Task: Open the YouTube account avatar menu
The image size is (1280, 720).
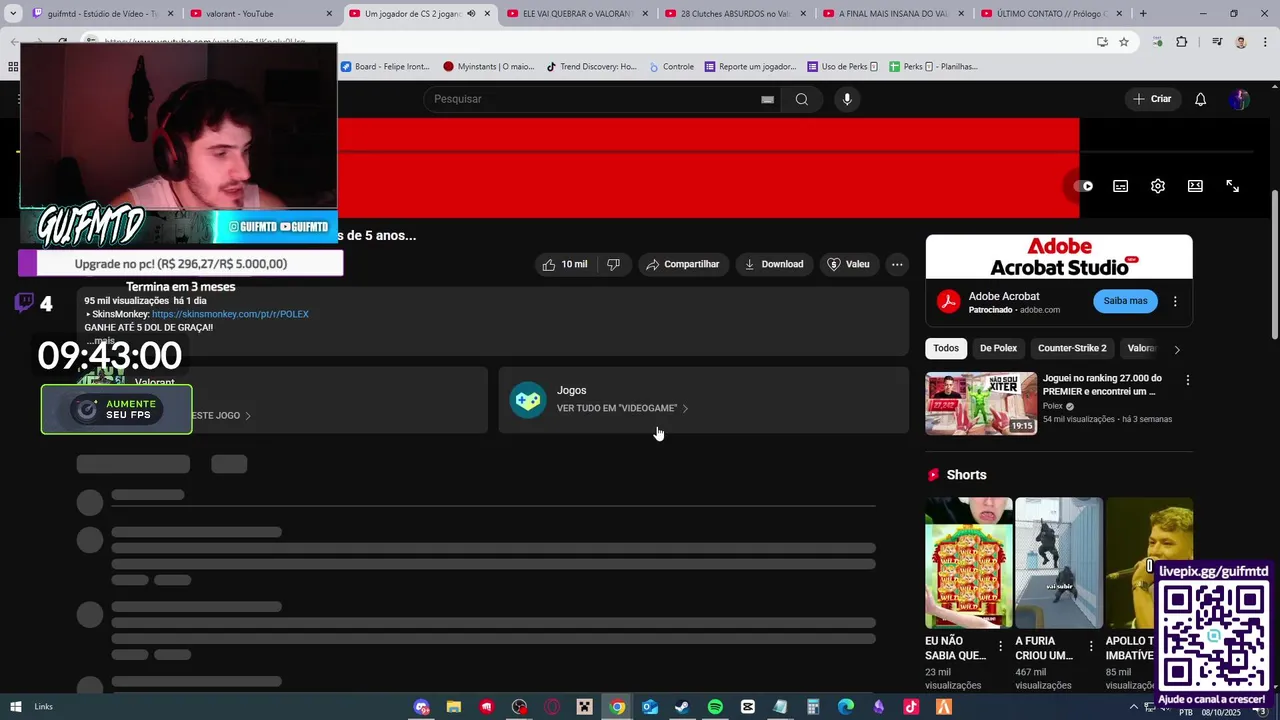Action: [x=1239, y=99]
